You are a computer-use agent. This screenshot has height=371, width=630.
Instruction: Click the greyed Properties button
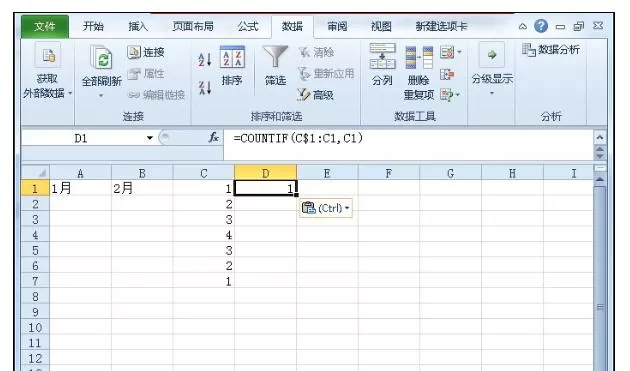pos(146,74)
